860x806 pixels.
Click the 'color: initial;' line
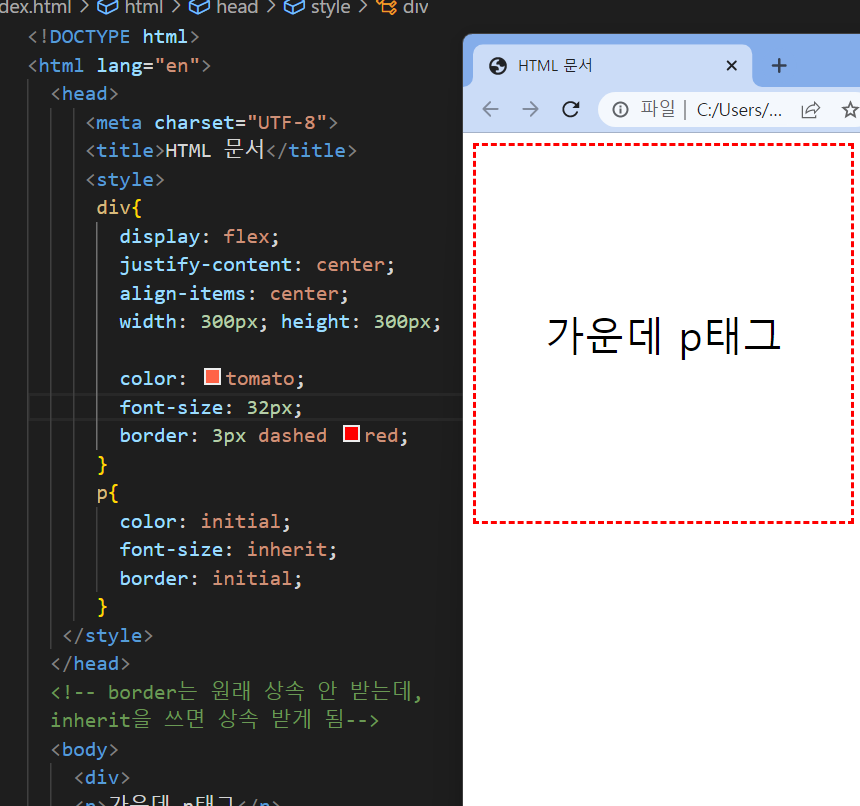pos(205,521)
